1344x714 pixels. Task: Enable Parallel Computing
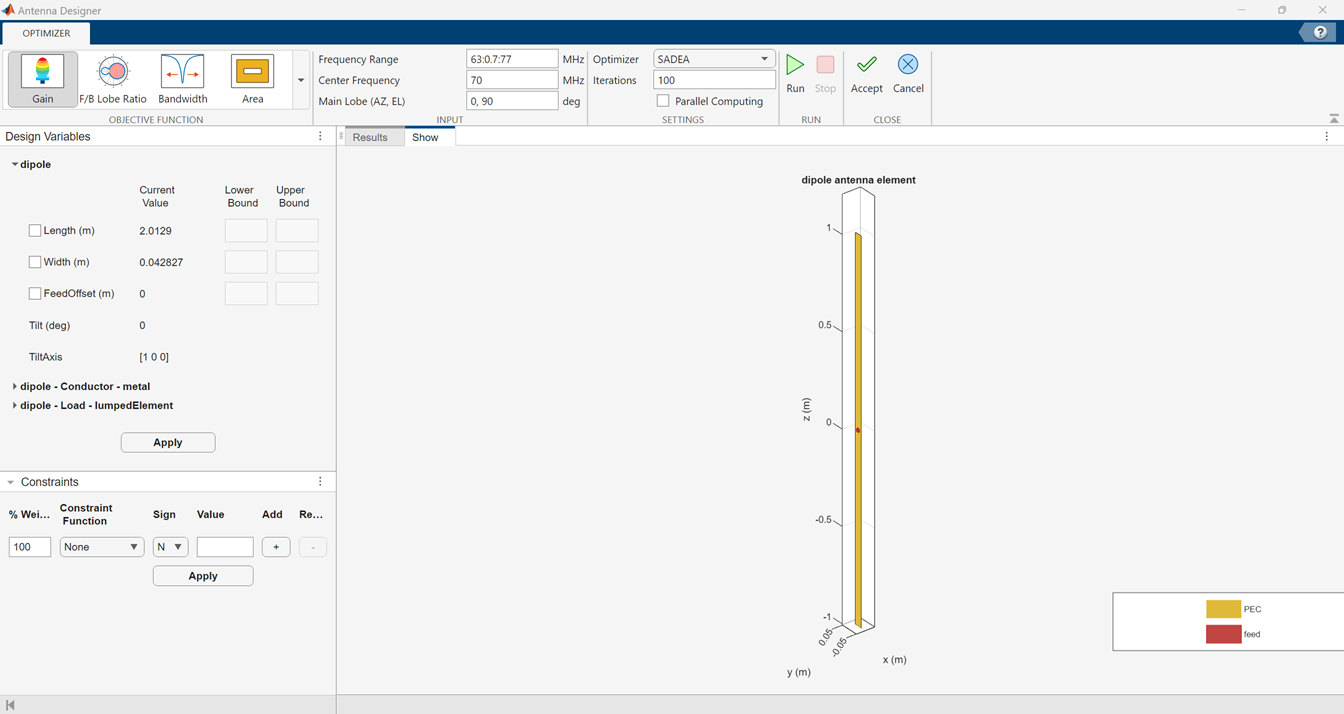click(662, 100)
